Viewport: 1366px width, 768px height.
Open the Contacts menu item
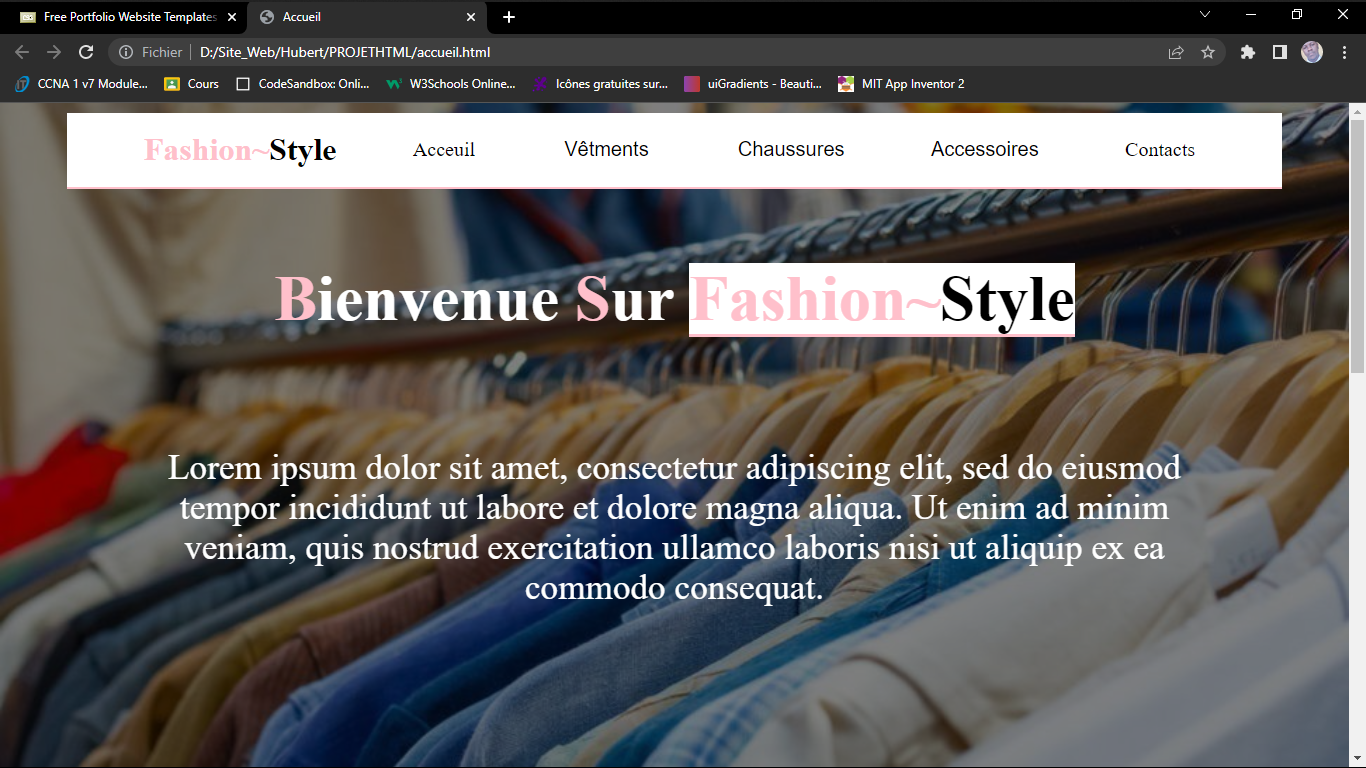pos(1160,150)
